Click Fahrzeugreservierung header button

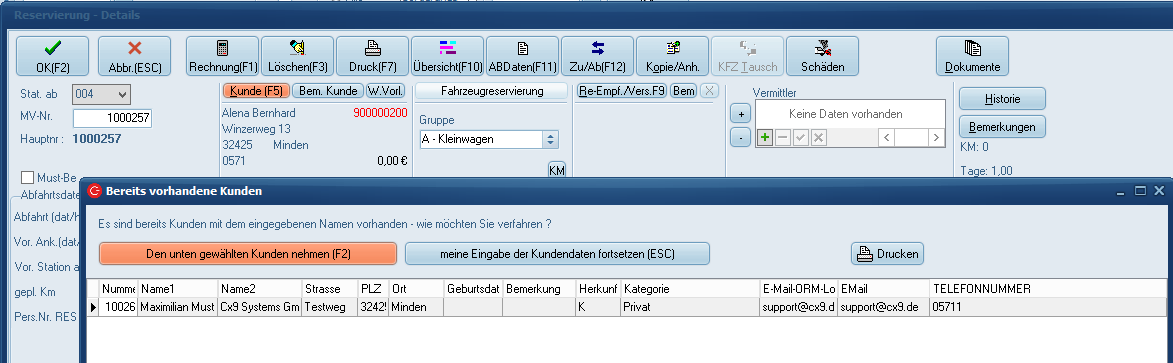(x=491, y=91)
